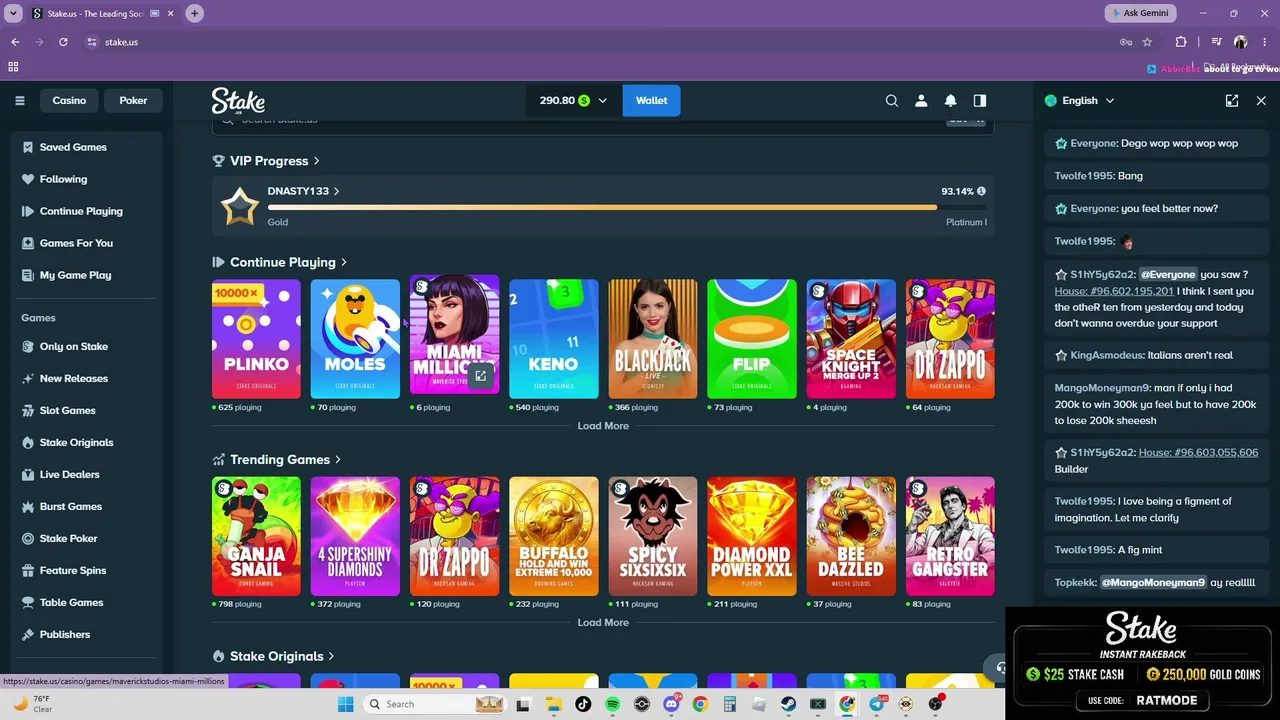Open the Stake search magnifier icon
The height and width of the screenshot is (720, 1280).
click(x=892, y=100)
